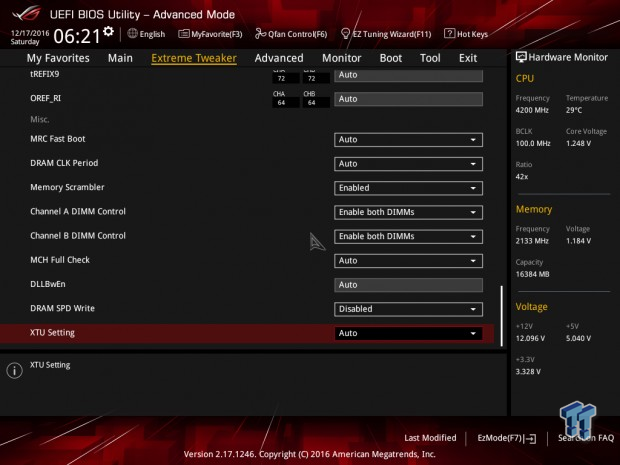Viewport: 620px width, 465px height.
Task: Open the Tool tab
Action: (x=430, y=58)
